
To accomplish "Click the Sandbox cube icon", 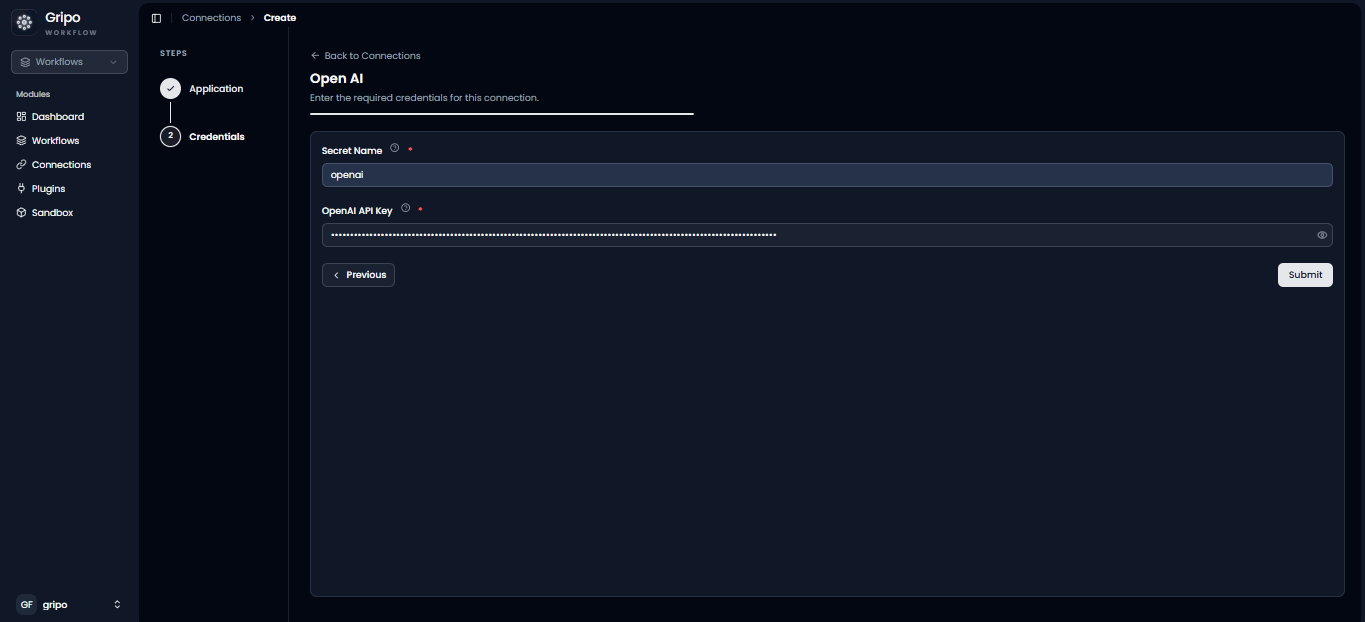I will pyautogui.click(x=21, y=213).
